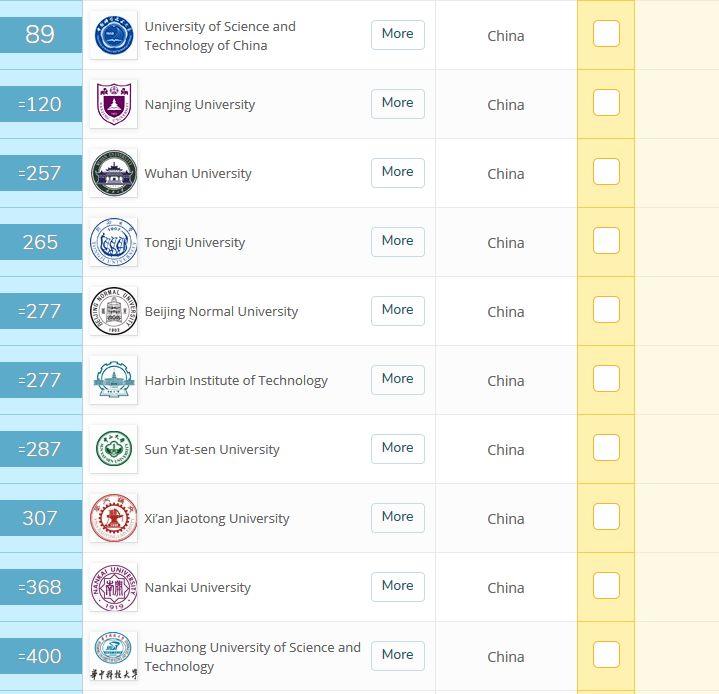Click the Harbin Institute of Technology logo

[113, 381]
